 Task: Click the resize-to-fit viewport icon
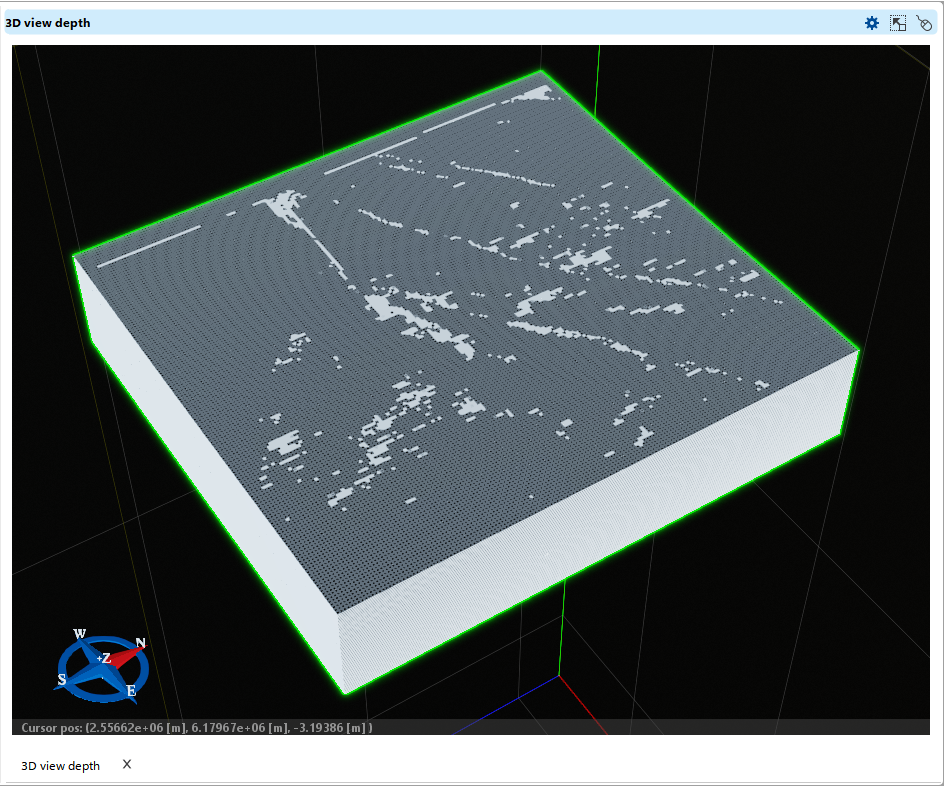coord(897,22)
